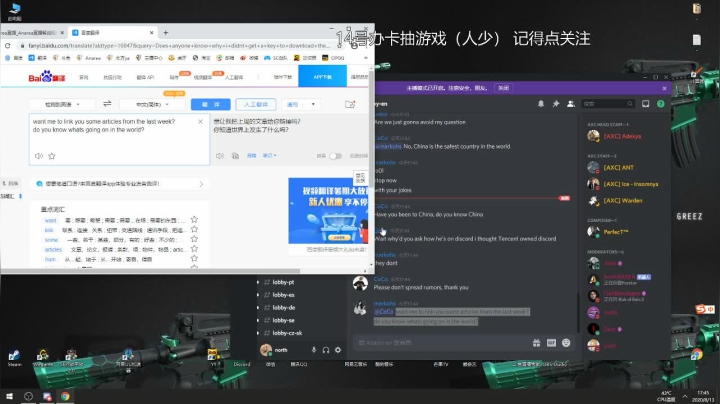Screen dimensions: 720x404
Task: Expand the lobby-de channel
Action: pyautogui.click(x=258, y=308)
